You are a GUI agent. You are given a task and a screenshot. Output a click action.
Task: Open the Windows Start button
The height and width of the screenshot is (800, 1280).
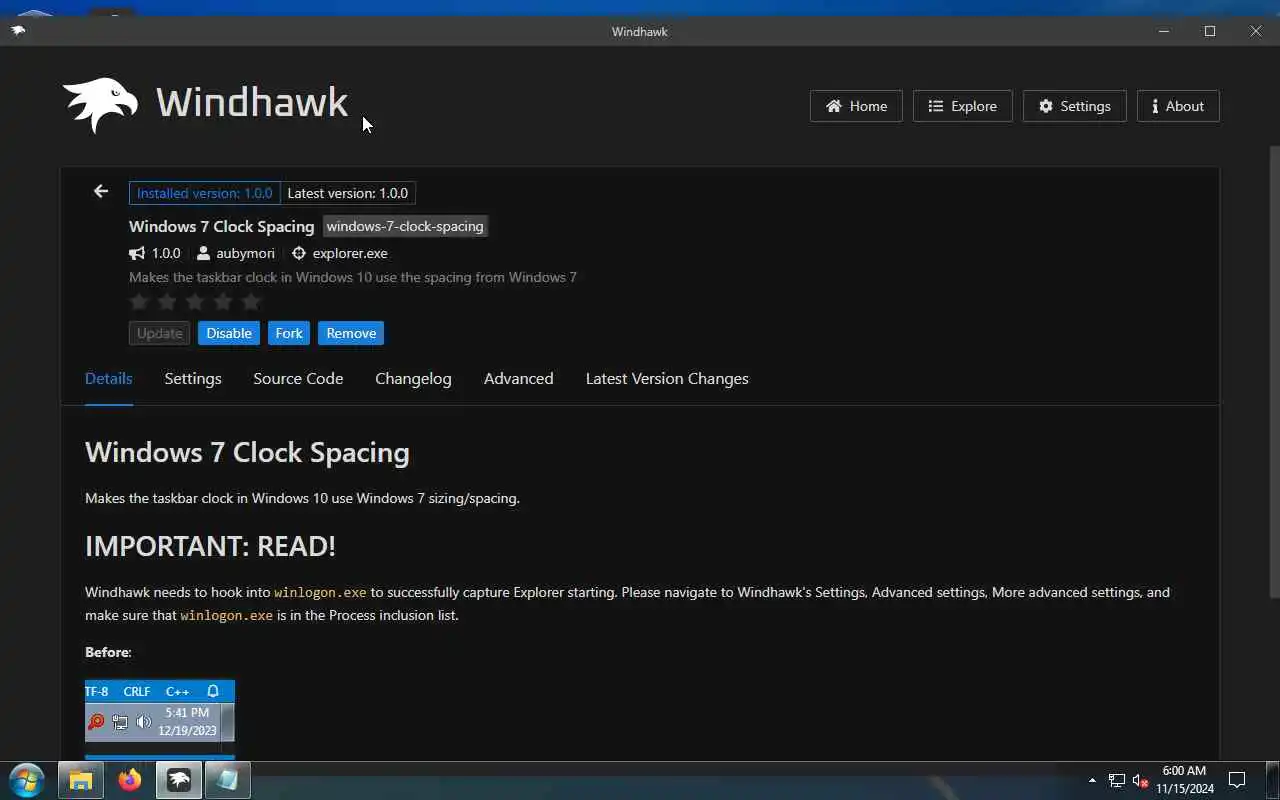pos(26,780)
